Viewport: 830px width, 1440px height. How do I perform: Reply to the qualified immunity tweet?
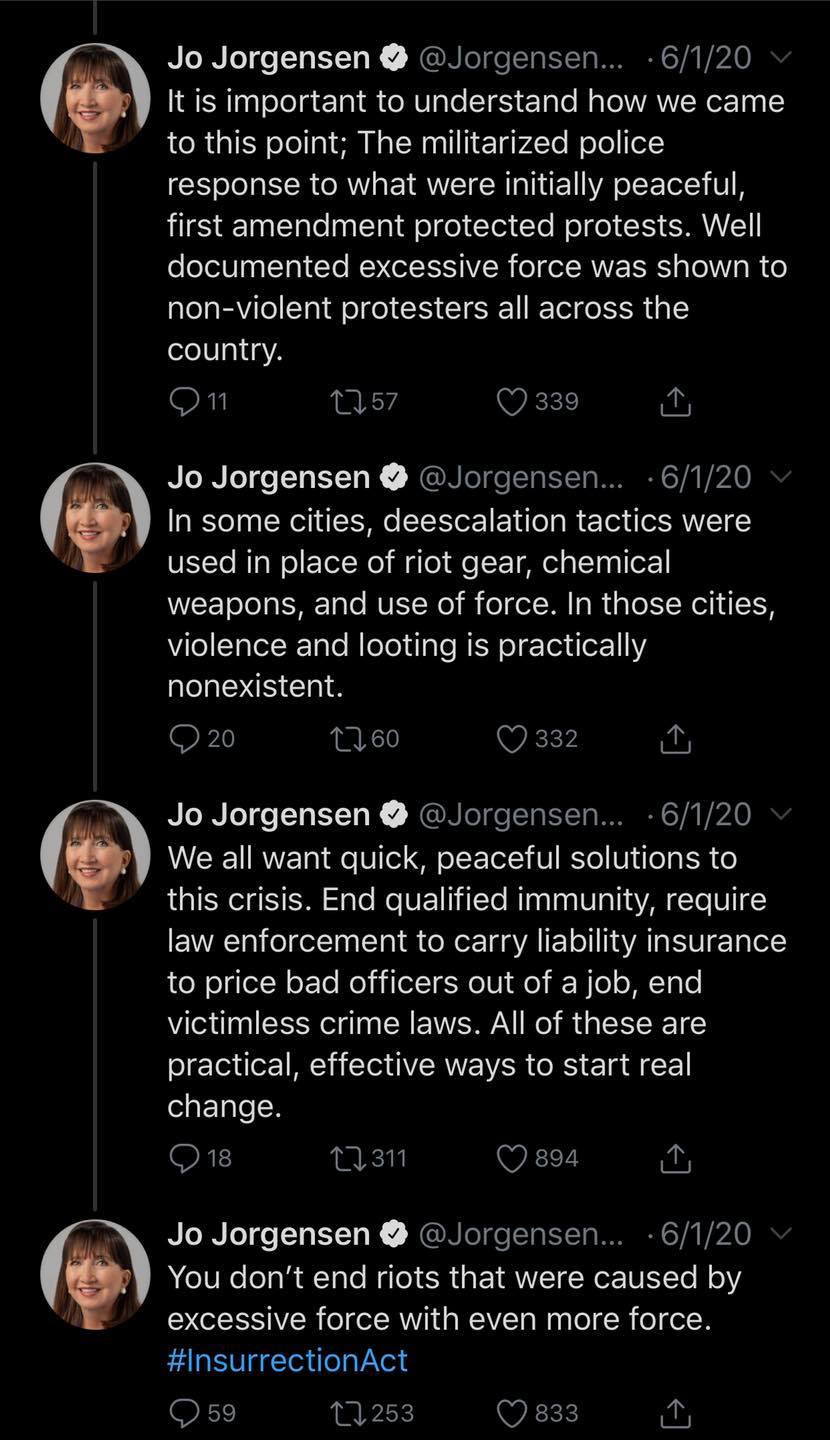click(184, 1157)
